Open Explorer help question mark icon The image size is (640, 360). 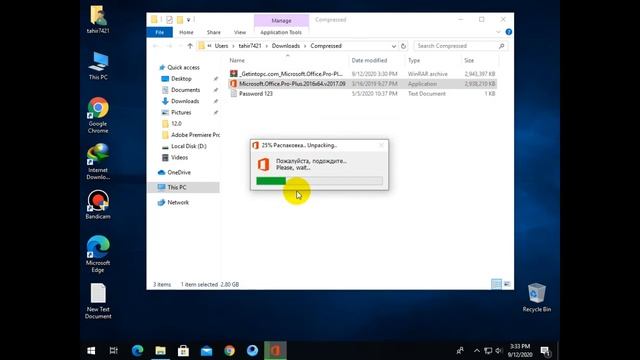click(x=509, y=32)
